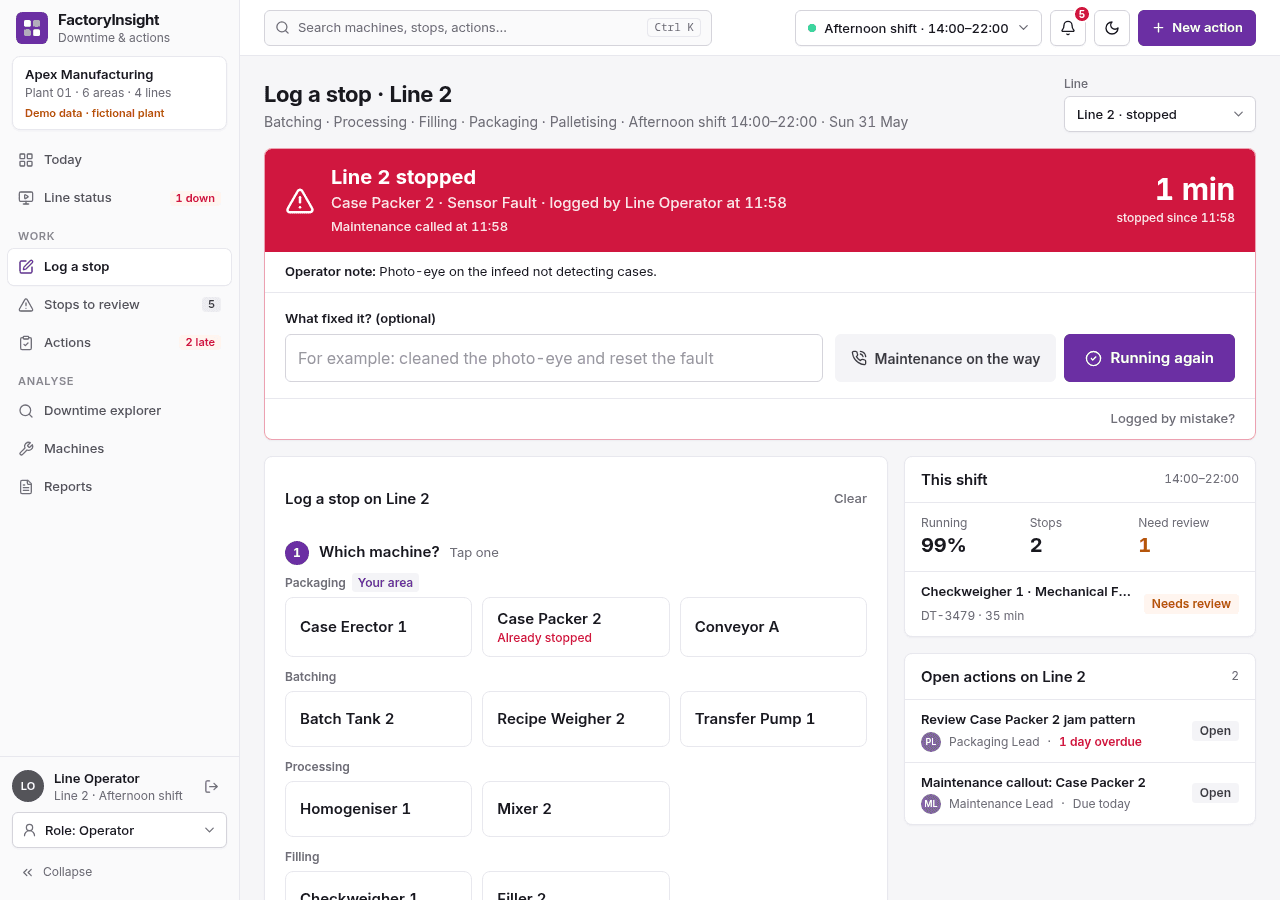
Task: Select Recipe Weigher 2
Action: tap(575, 719)
